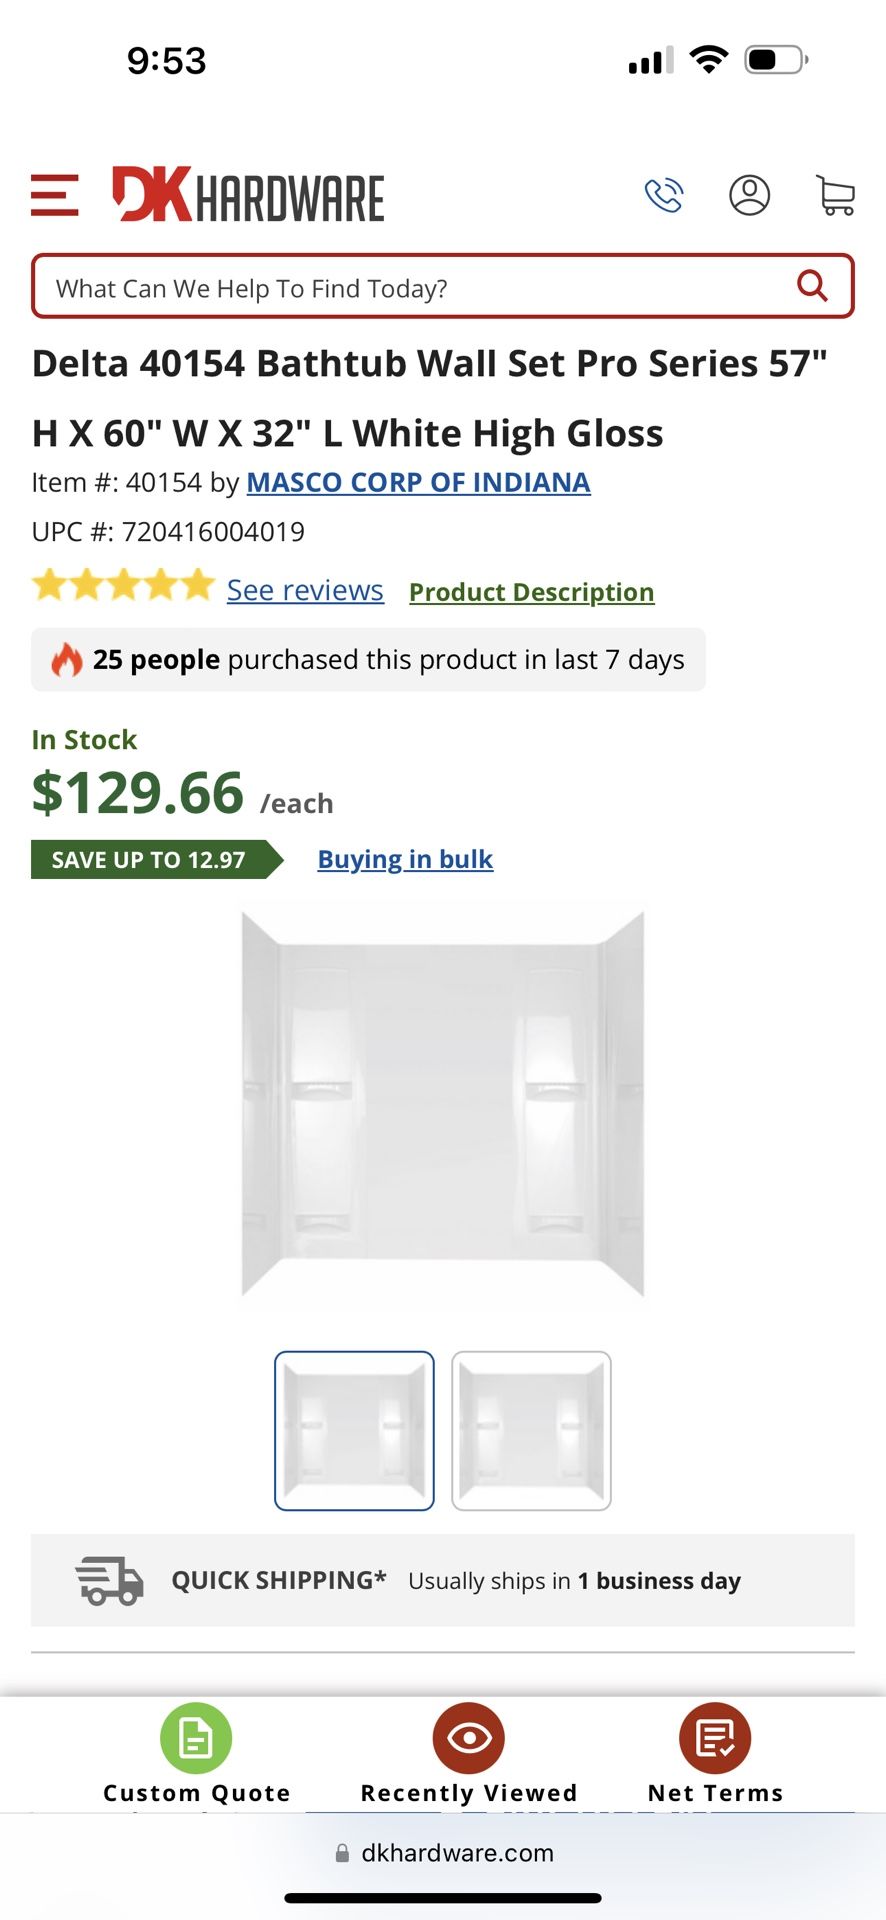Select the second product thumbnail
The image size is (886, 1920).
pyautogui.click(x=531, y=1430)
